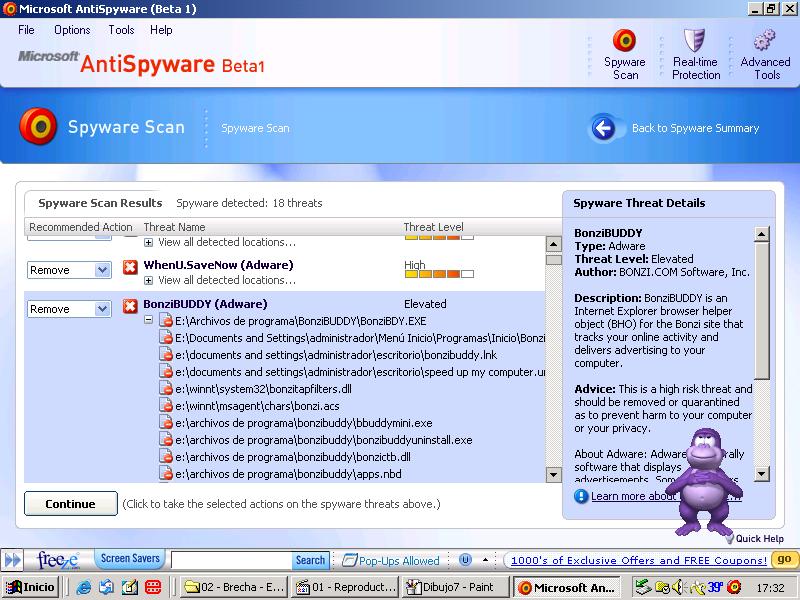Image resolution: width=800 pixels, height=600 pixels.
Task: Click the Threat Name column header
Action: click(x=174, y=227)
